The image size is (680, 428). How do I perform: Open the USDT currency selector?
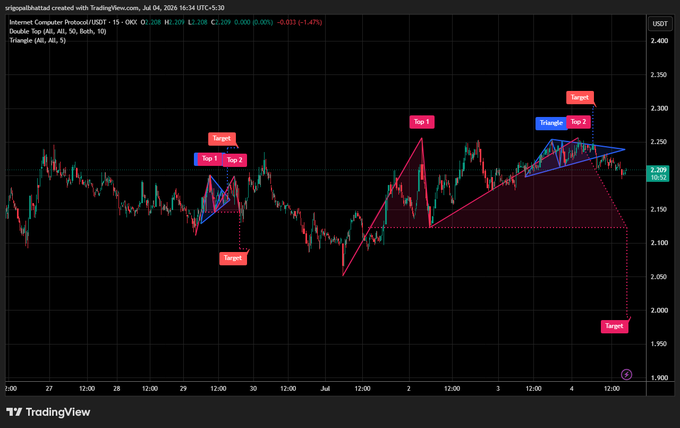pos(660,23)
